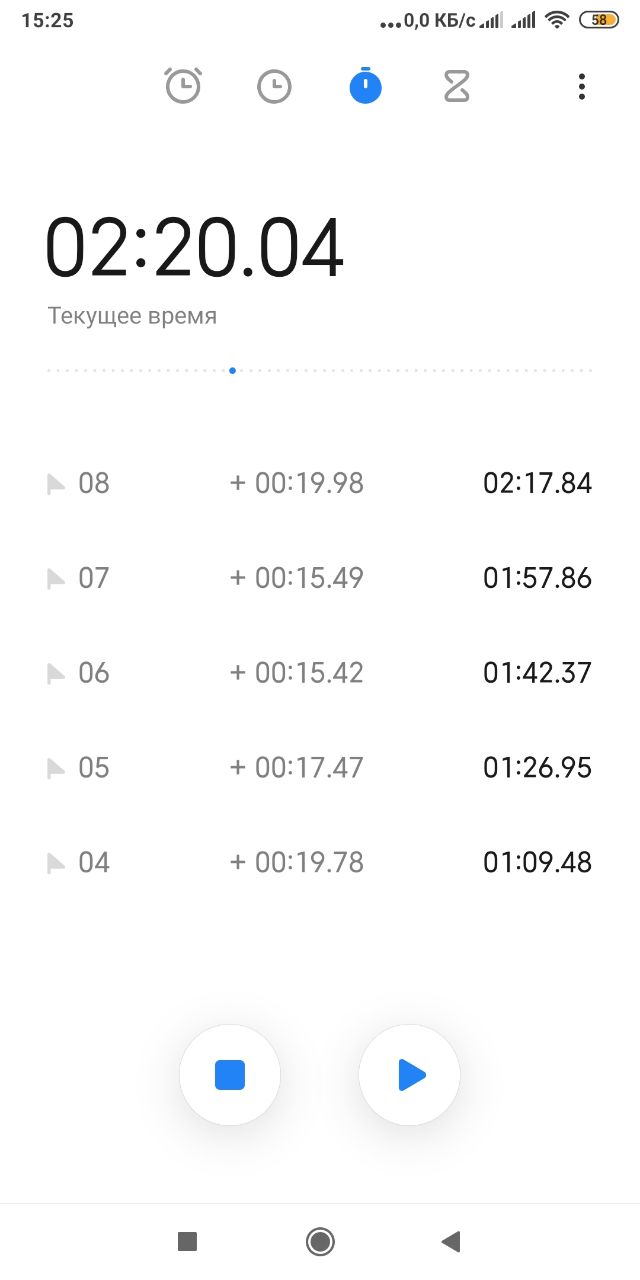Image resolution: width=640 pixels, height=1280 pixels.
Task: Open the Alarm tab icon
Action: pyautogui.click(x=183, y=87)
